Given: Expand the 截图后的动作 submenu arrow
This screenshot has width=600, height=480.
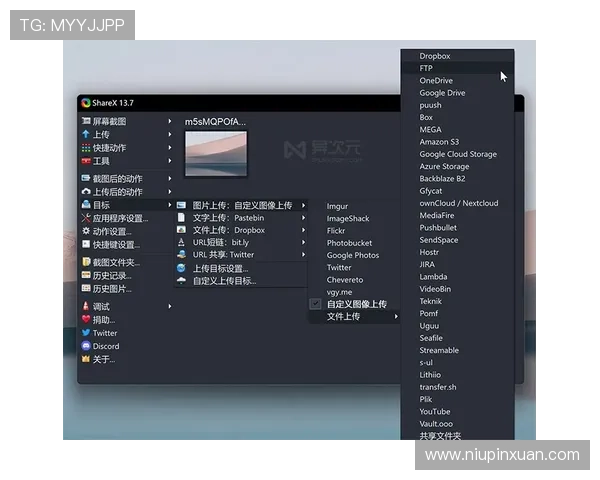Looking at the screenshot, I should click(x=170, y=178).
